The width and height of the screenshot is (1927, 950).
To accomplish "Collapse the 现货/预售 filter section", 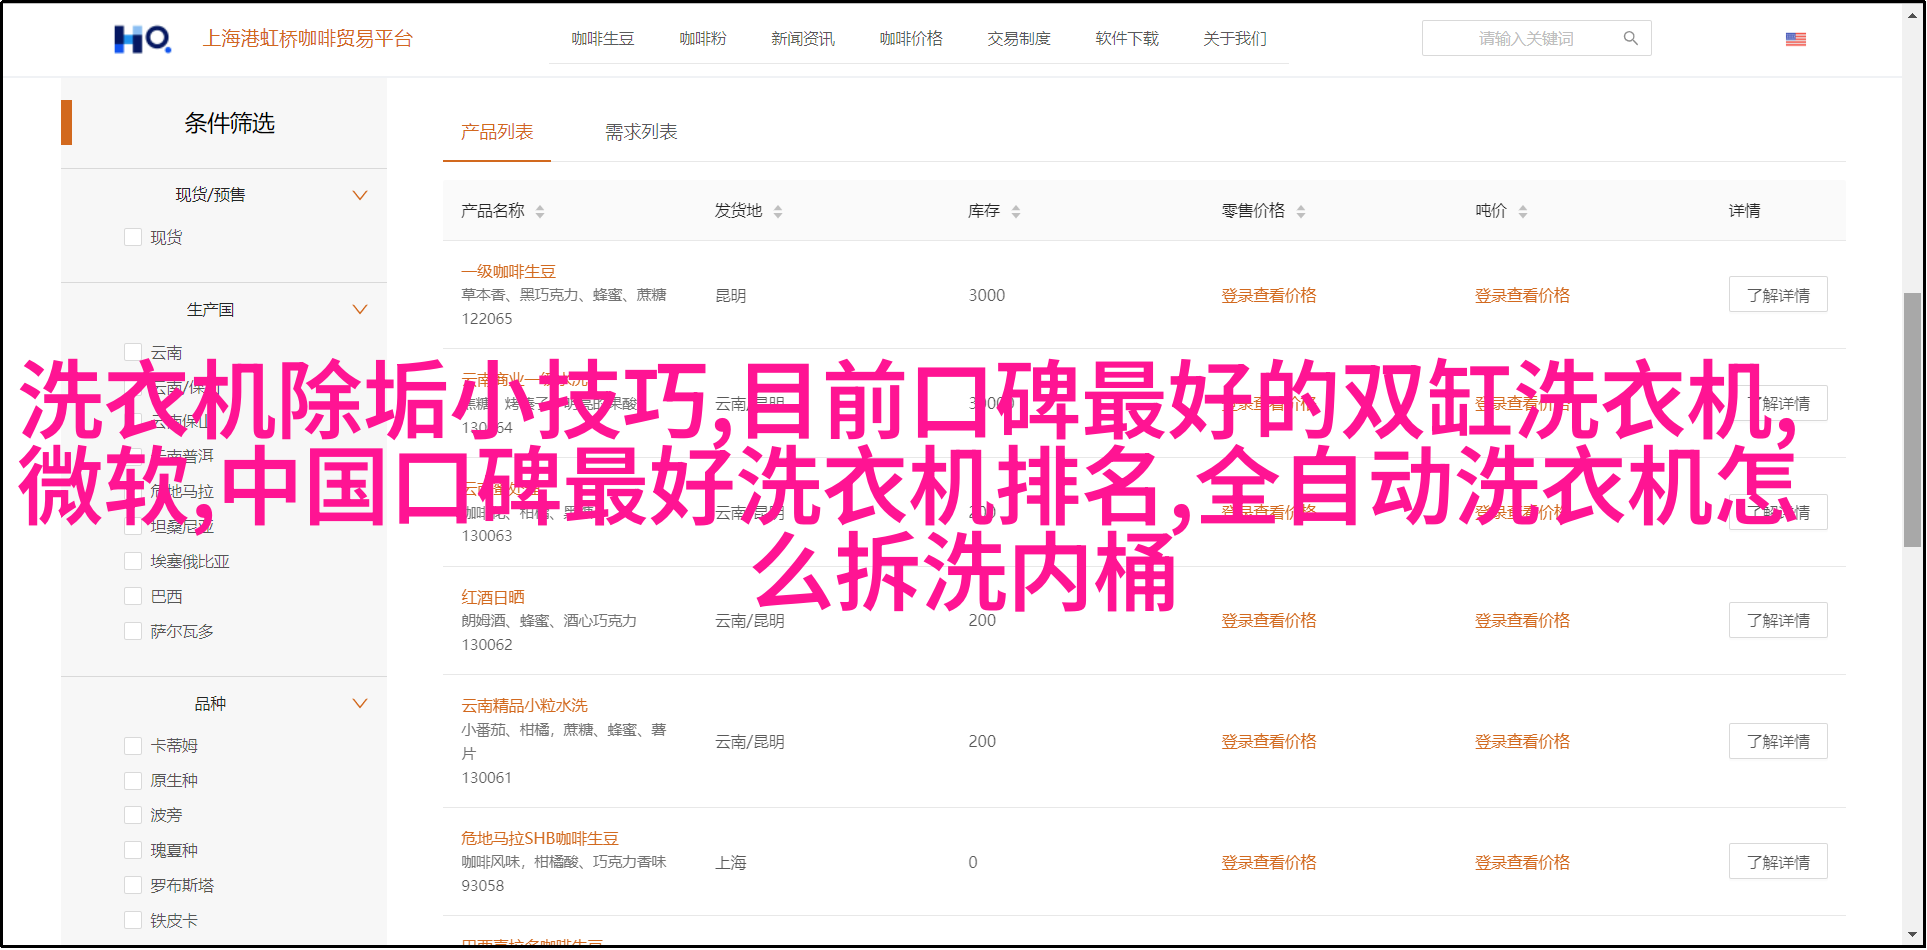I will coord(360,195).
